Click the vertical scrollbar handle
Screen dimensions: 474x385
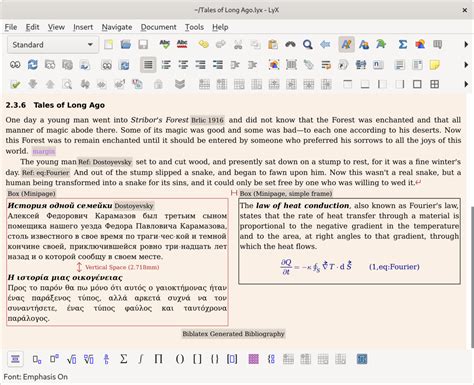click(472, 277)
